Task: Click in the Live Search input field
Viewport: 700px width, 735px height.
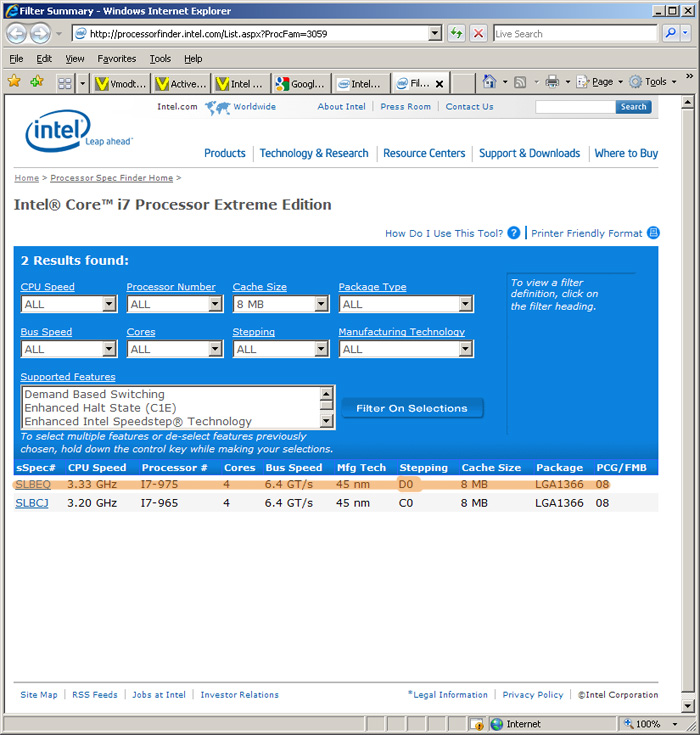Action: (x=575, y=34)
